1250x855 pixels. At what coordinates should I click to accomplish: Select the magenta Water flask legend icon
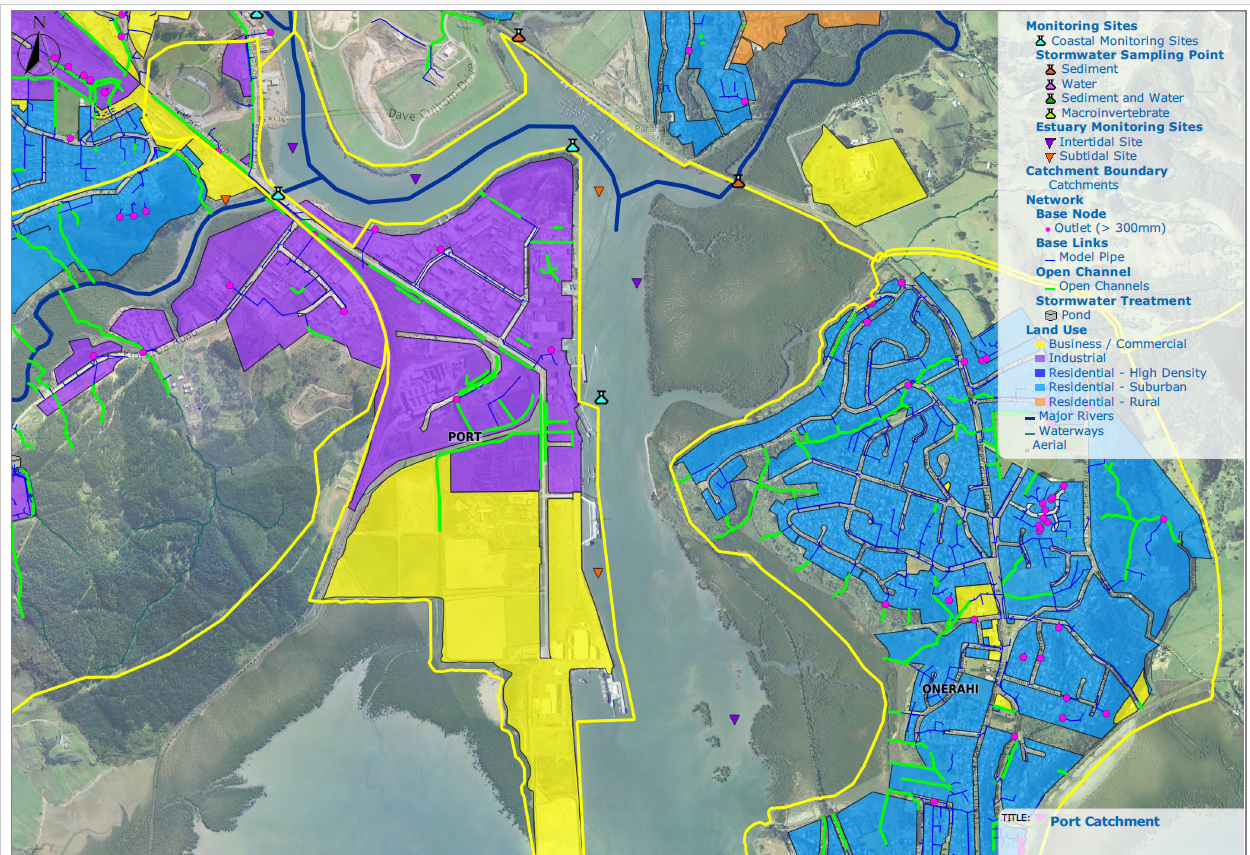1050,84
